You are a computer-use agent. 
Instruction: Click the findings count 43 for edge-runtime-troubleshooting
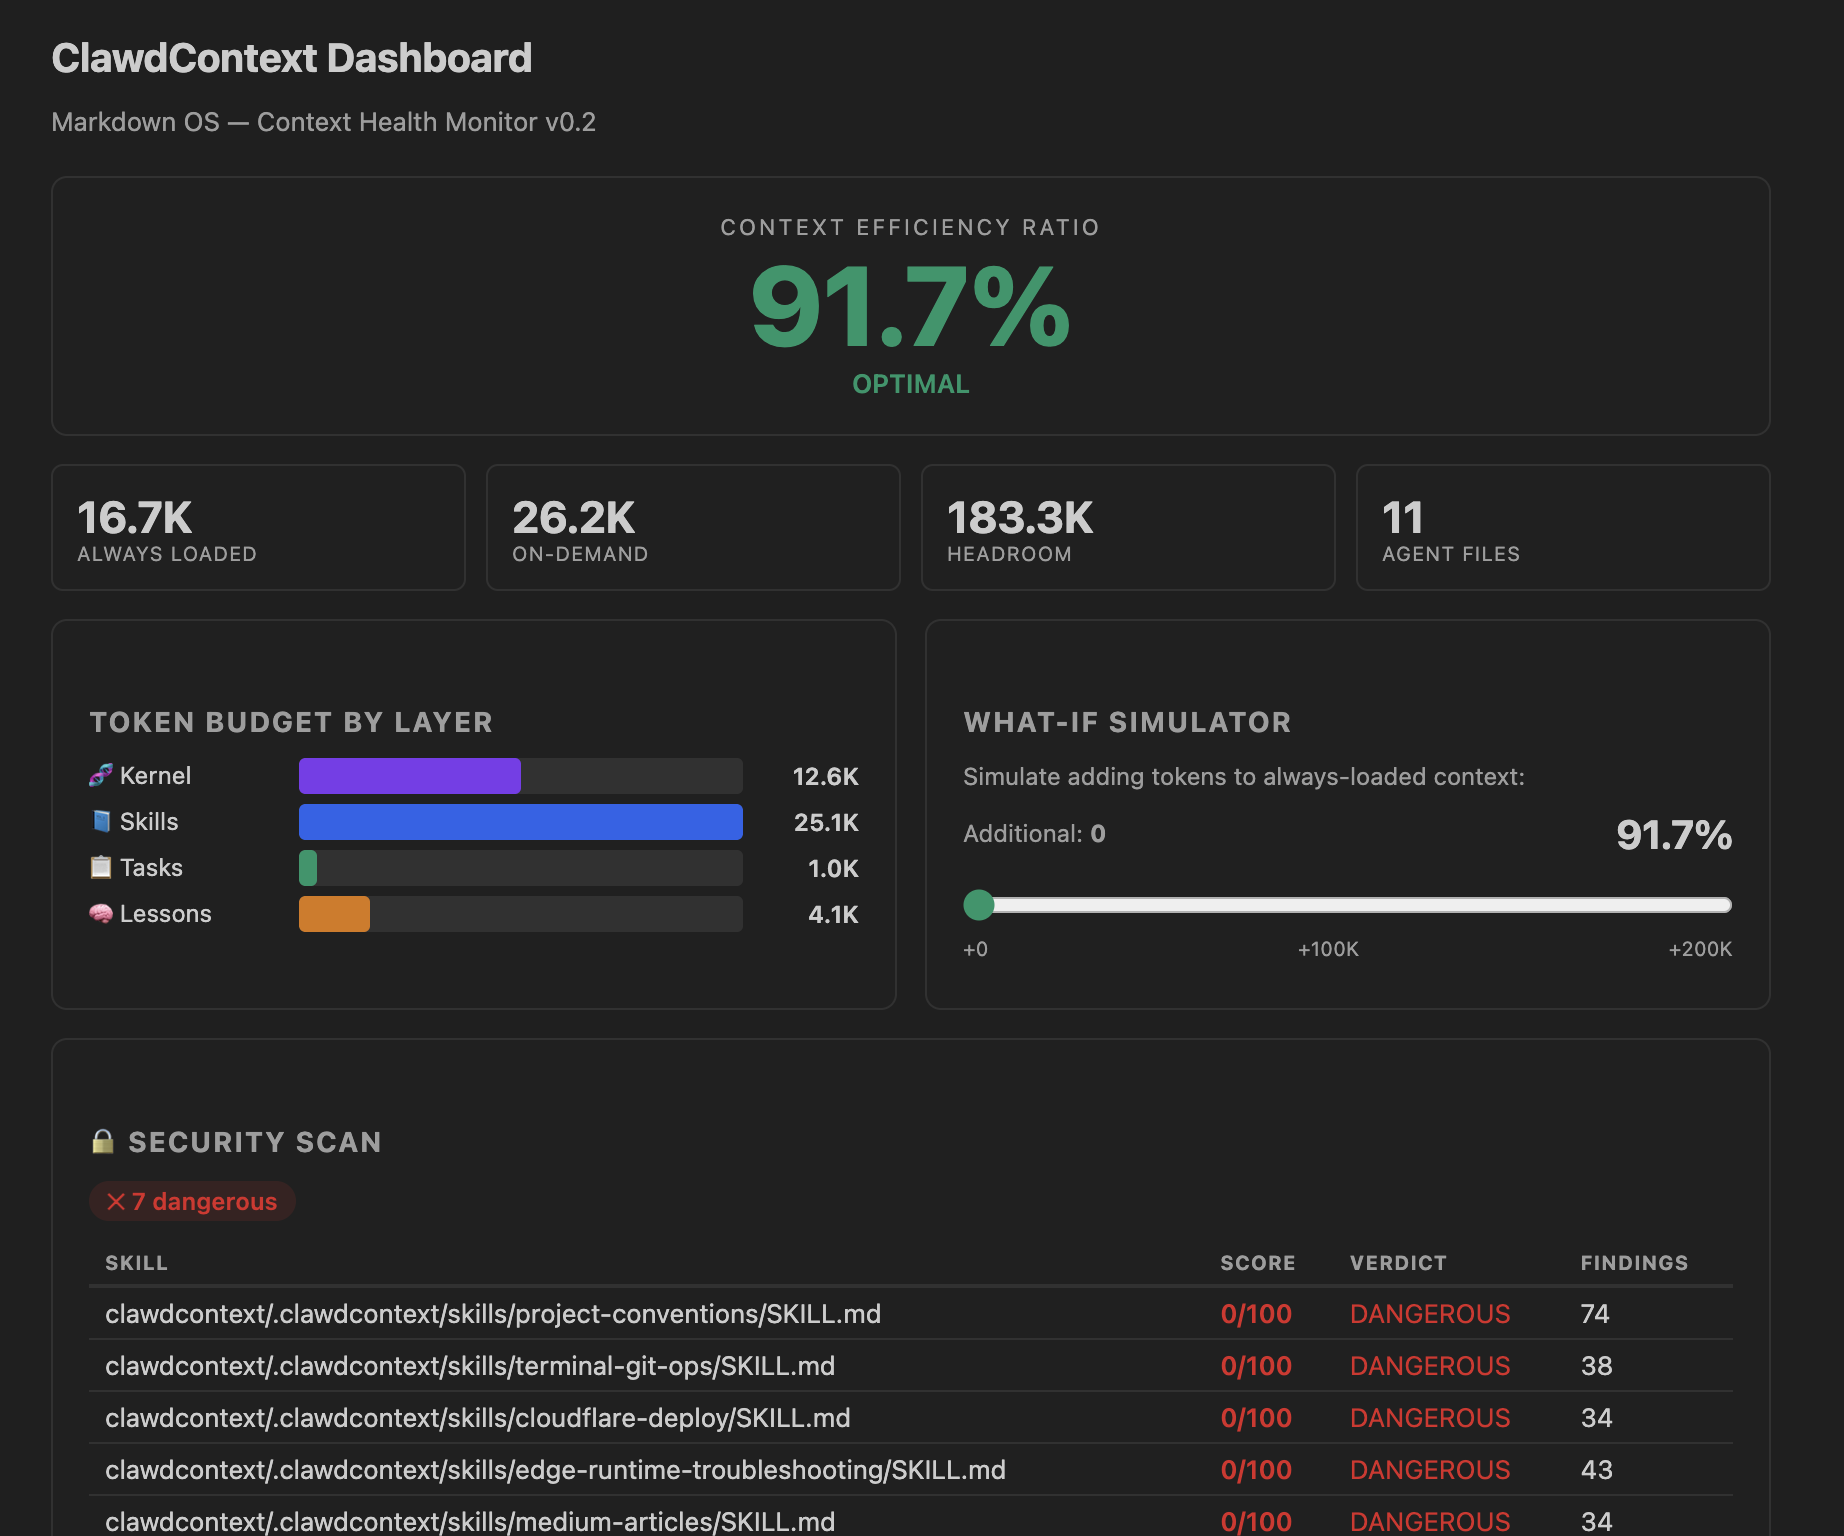click(x=1596, y=1470)
